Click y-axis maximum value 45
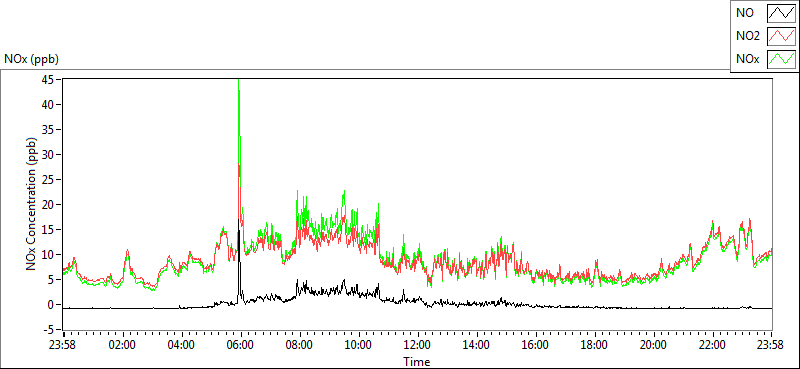This screenshot has height=369, width=800. click(47, 80)
